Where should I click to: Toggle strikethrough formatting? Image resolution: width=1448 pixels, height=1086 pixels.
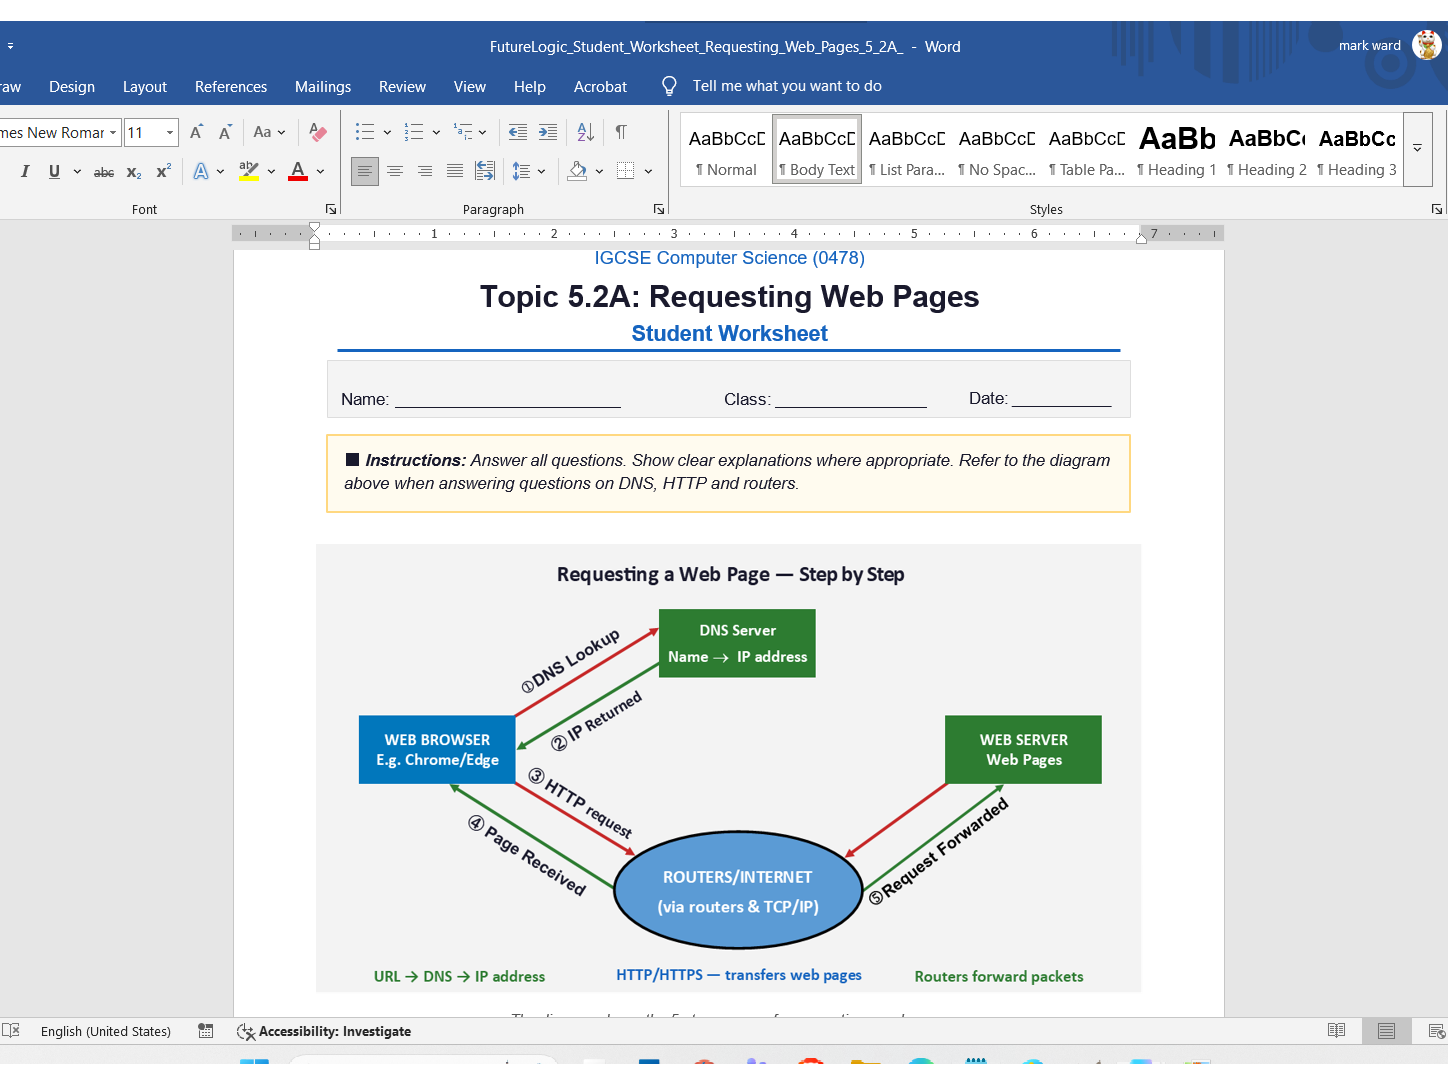tap(104, 172)
